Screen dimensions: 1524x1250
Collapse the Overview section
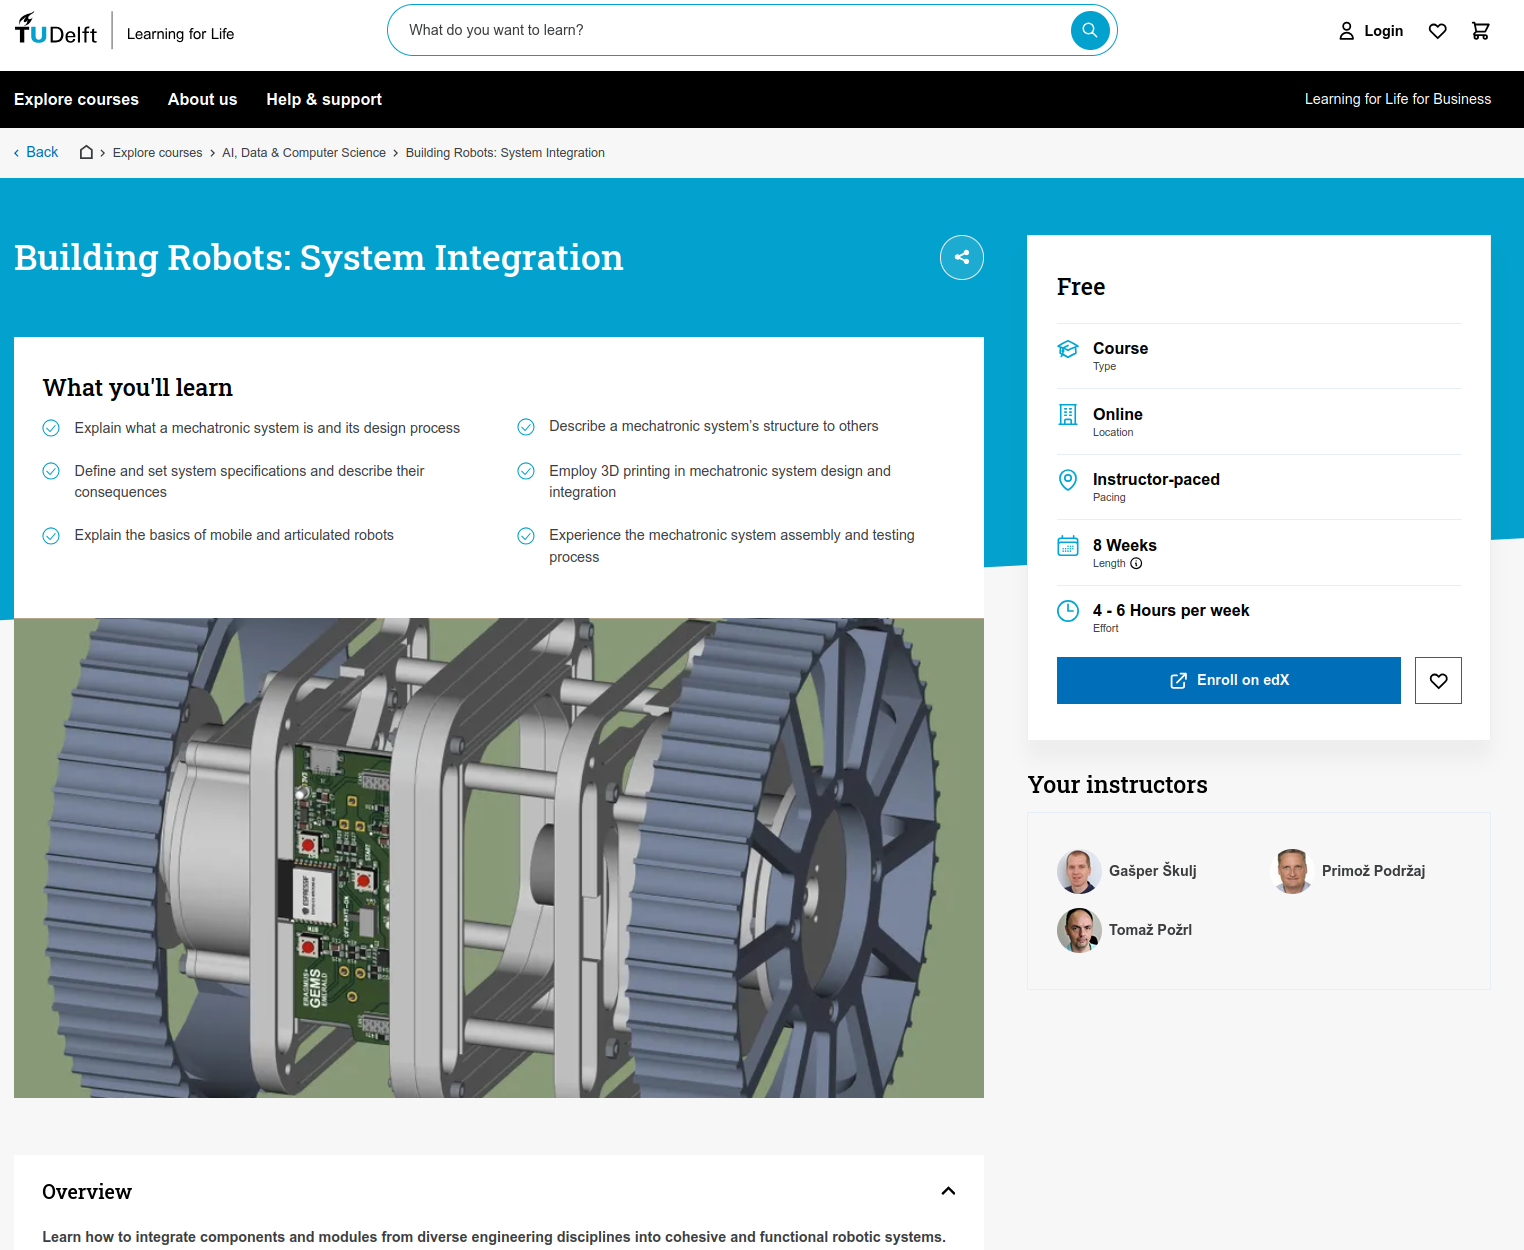click(948, 1191)
